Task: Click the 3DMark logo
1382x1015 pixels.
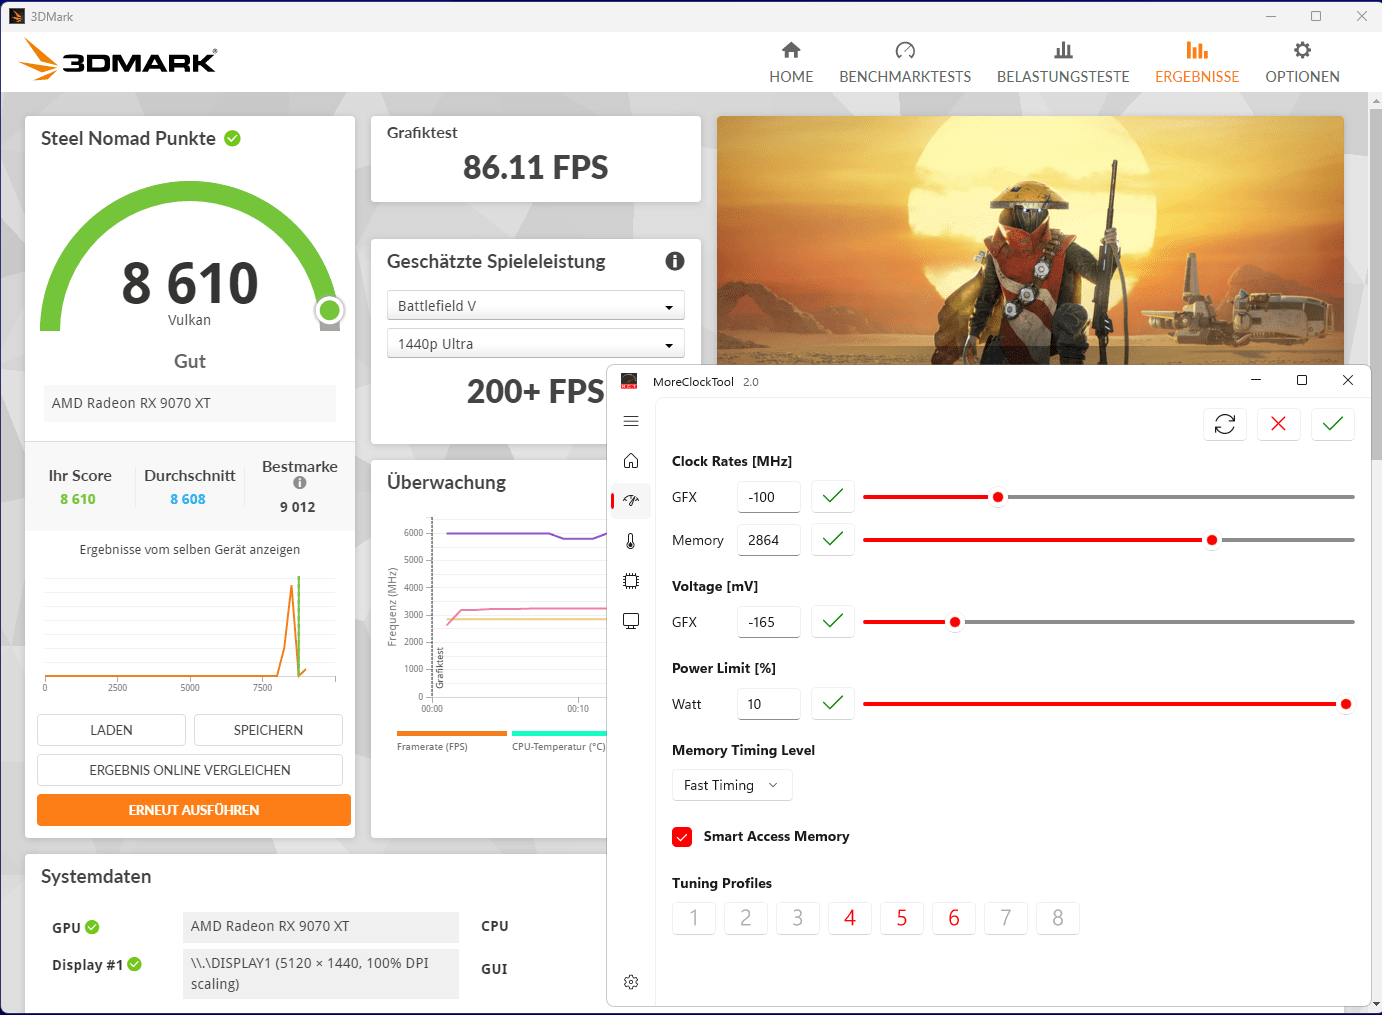Action: pos(118,60)
